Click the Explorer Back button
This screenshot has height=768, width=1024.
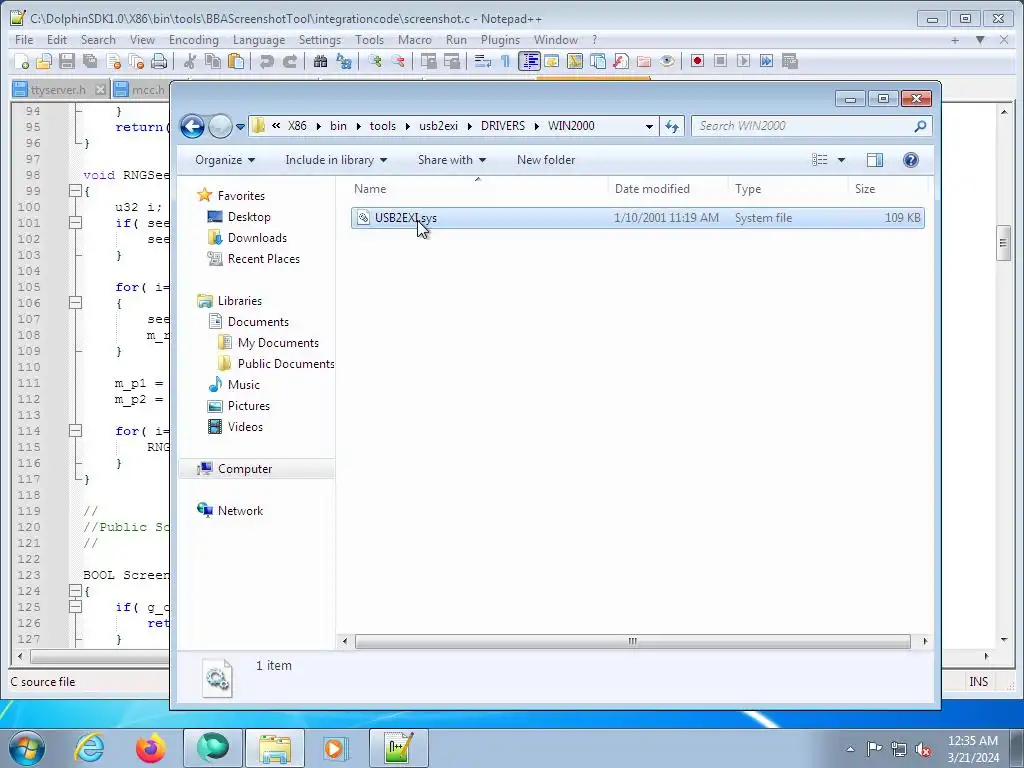[193, 126]
